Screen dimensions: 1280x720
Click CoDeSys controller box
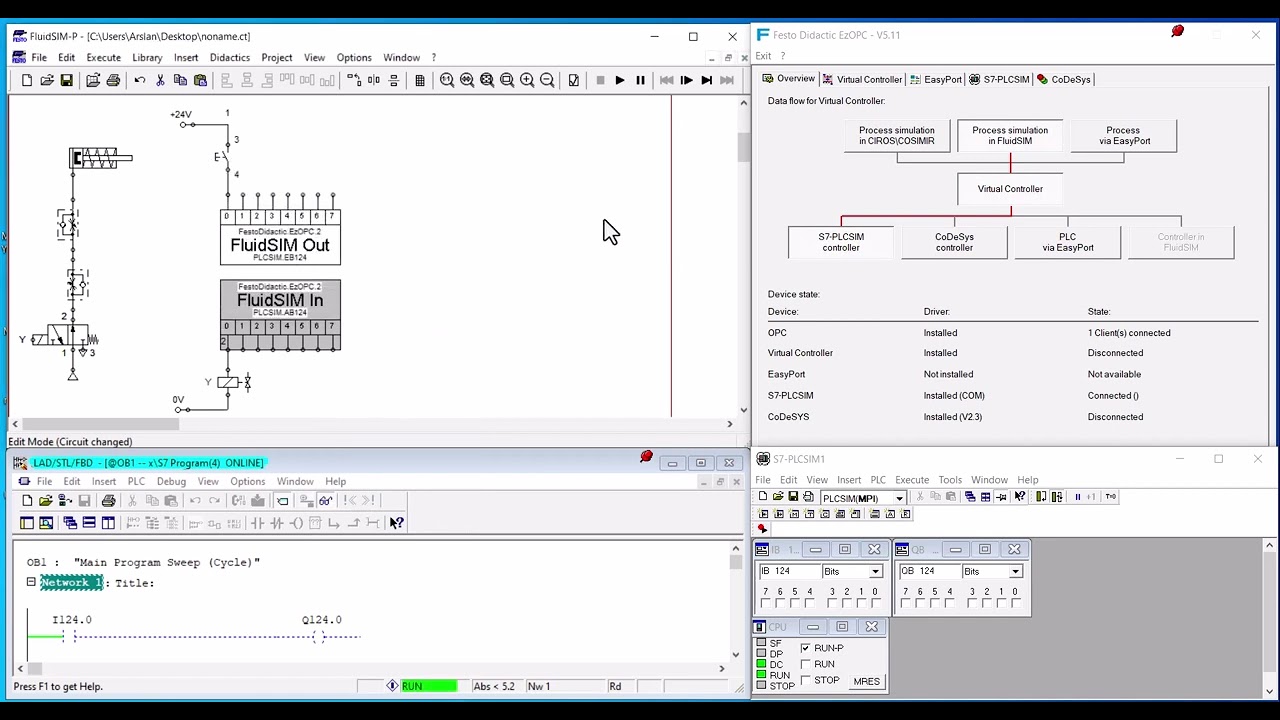[x=954, y=242]
